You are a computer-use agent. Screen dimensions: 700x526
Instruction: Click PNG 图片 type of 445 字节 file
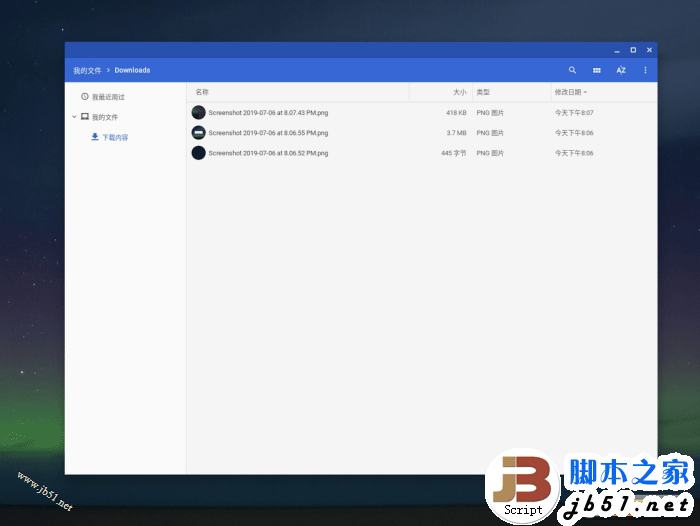click(490, 153)
